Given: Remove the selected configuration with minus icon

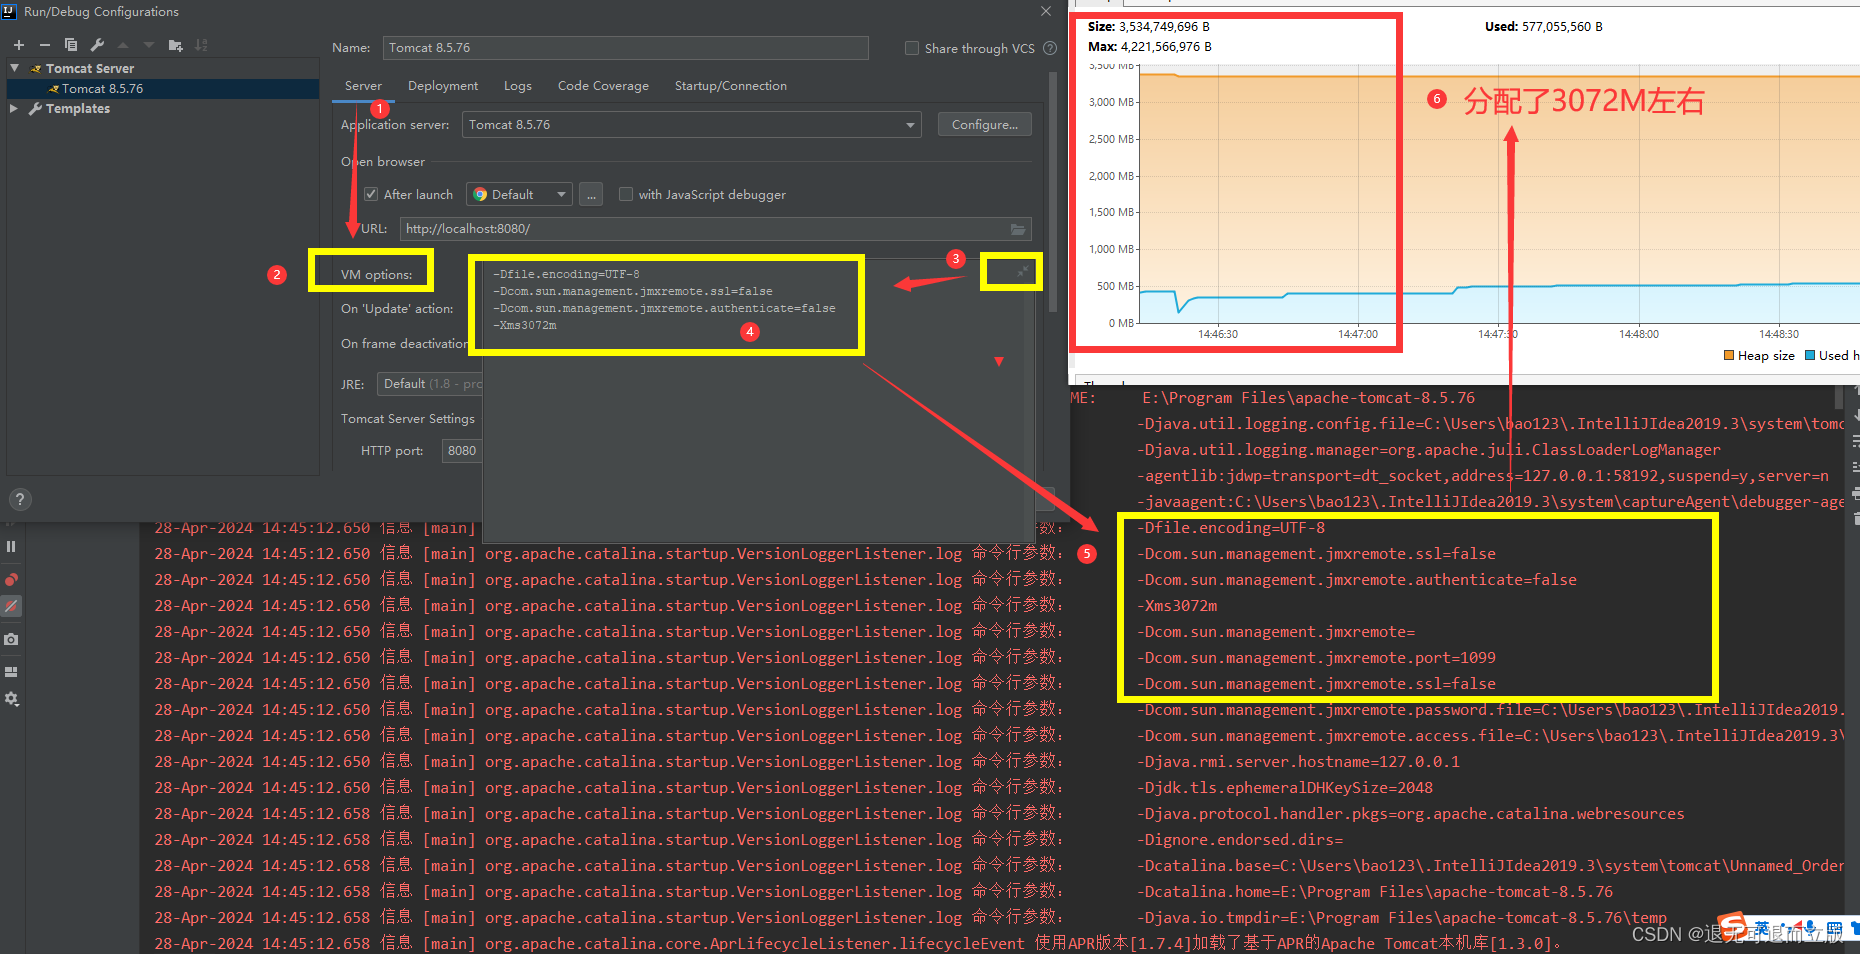Looking at the screenshot, I should pos(44,45).
